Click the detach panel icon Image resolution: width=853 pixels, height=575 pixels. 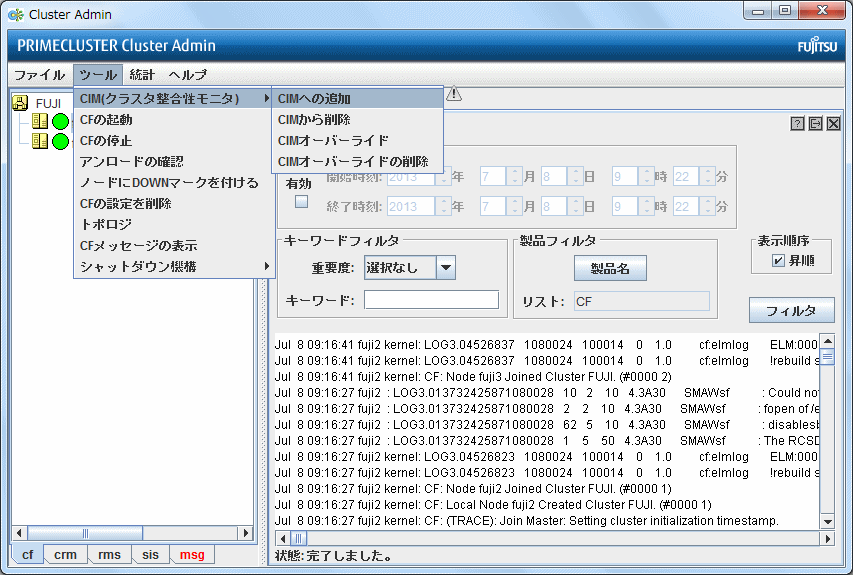click(815, 123)
